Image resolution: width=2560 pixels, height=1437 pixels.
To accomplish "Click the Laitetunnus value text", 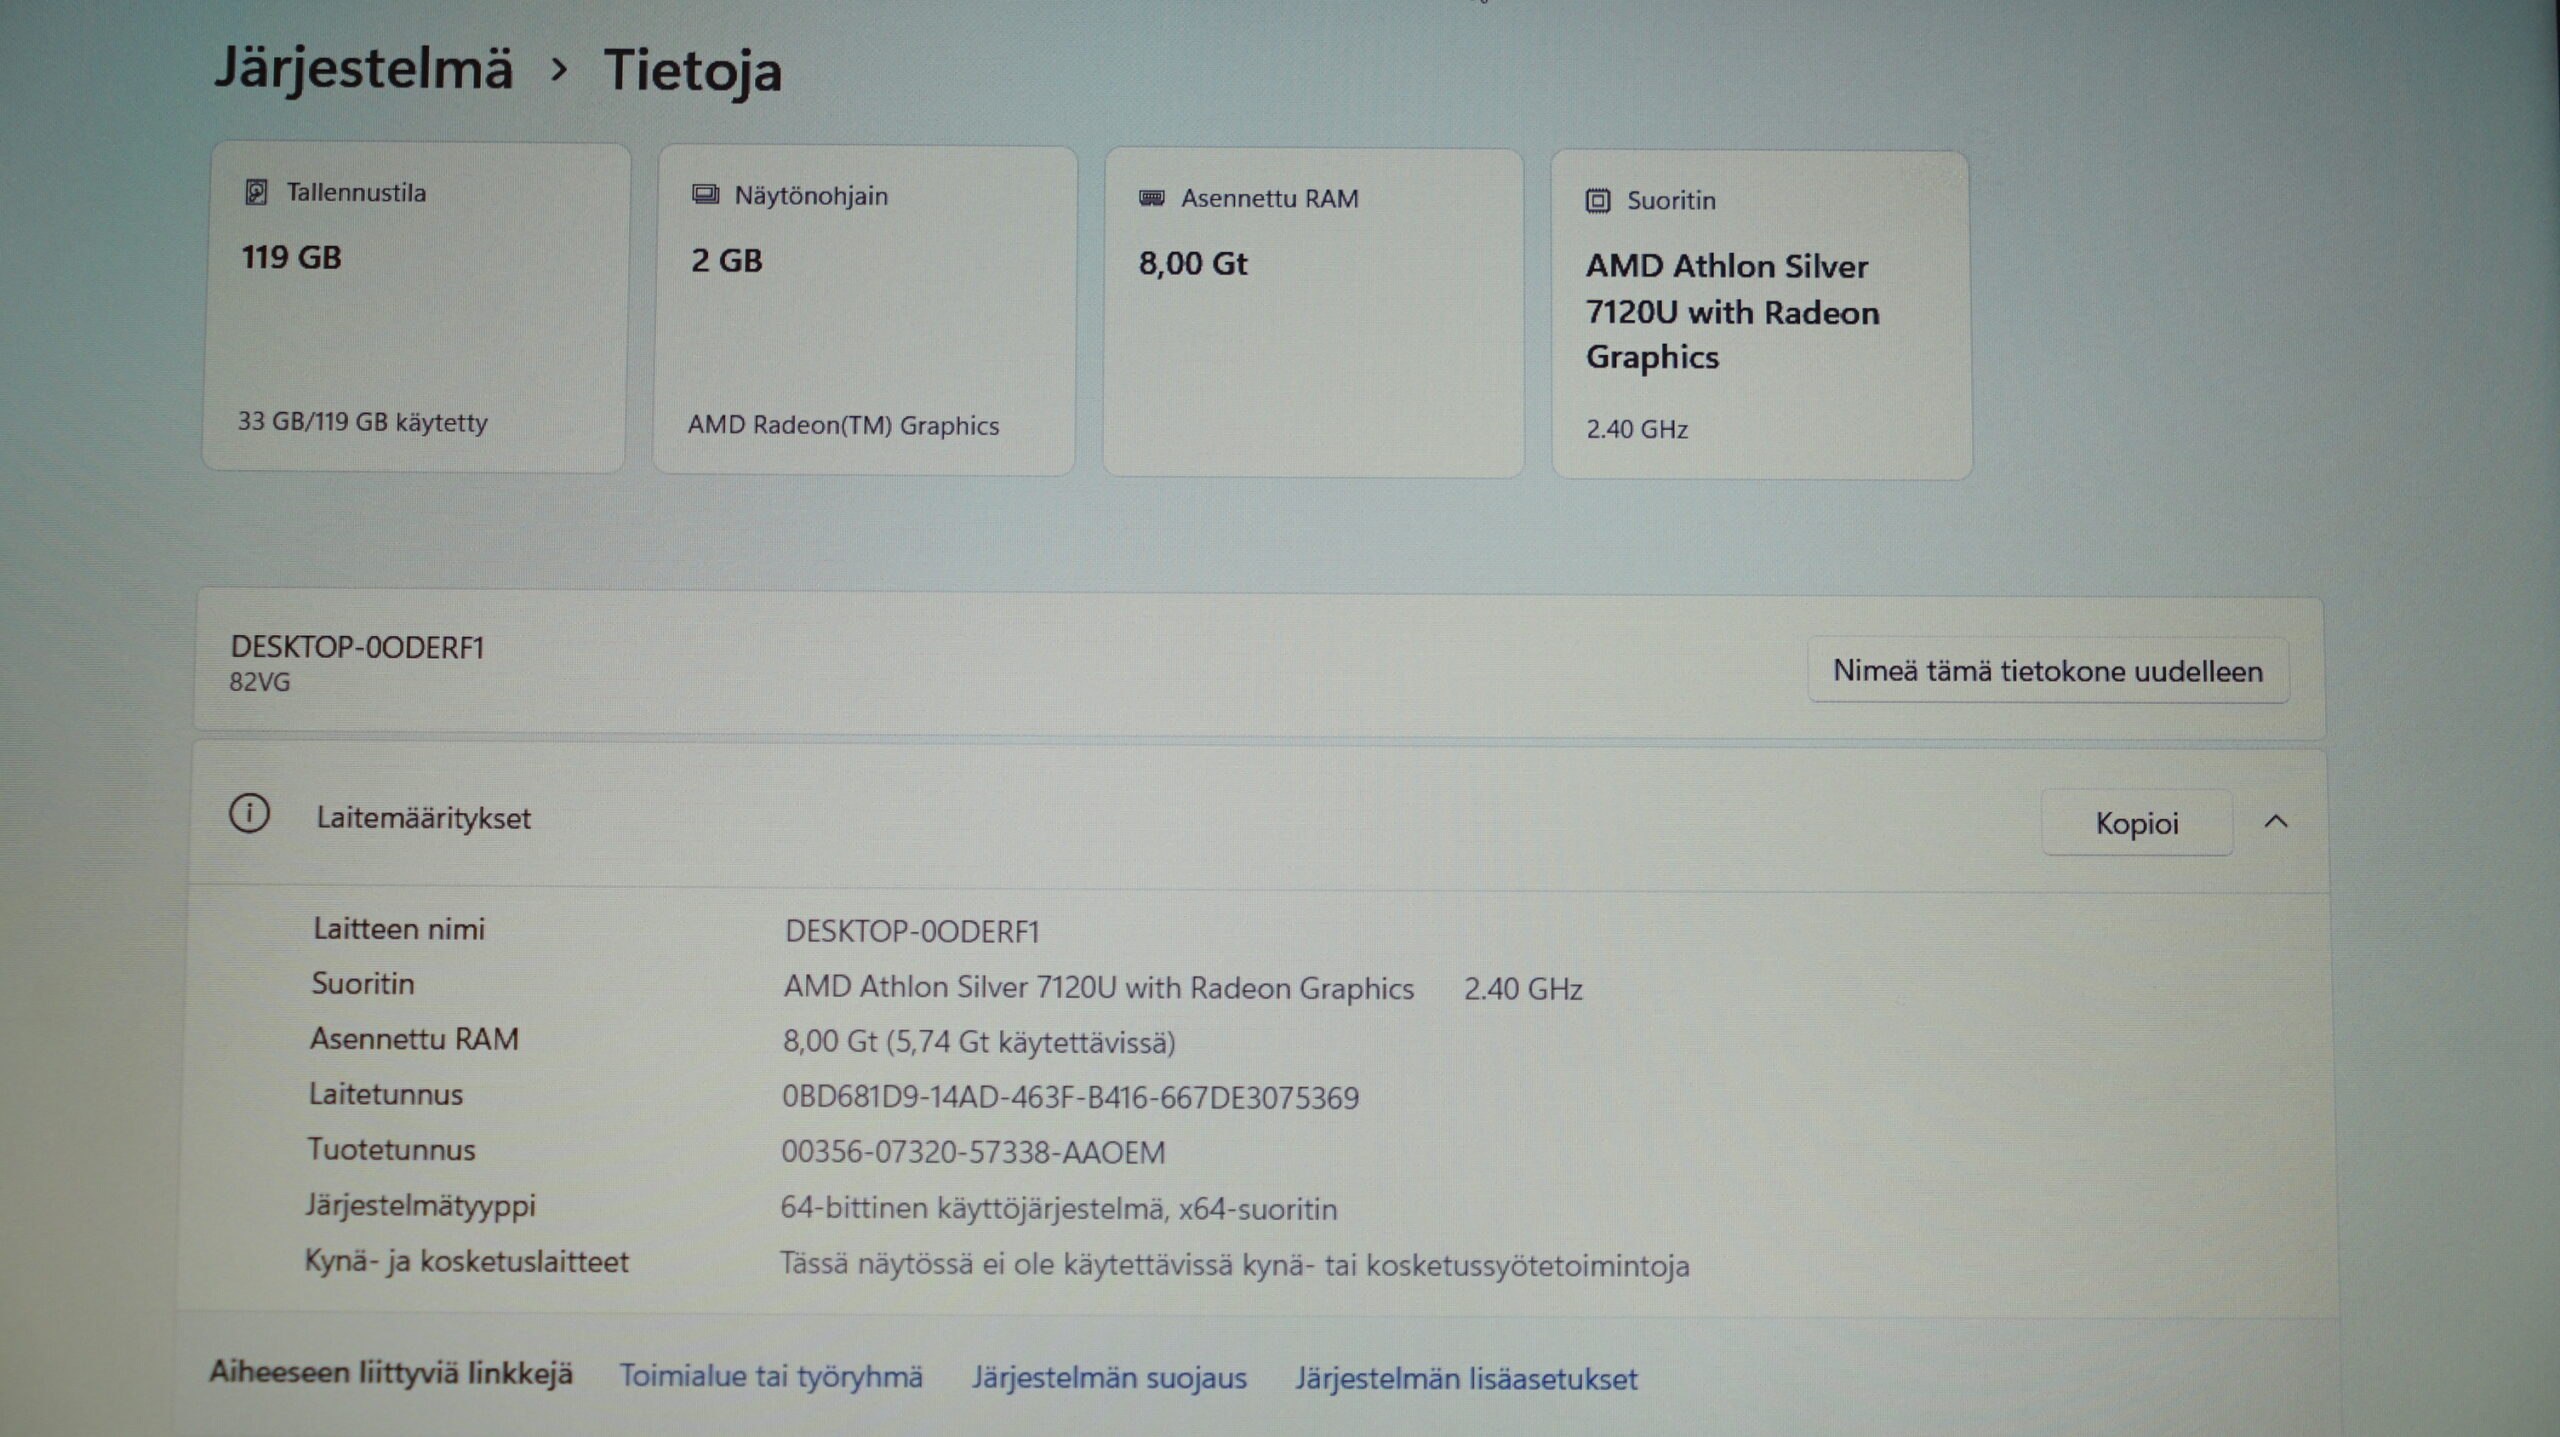I will click(1070, 1098).
